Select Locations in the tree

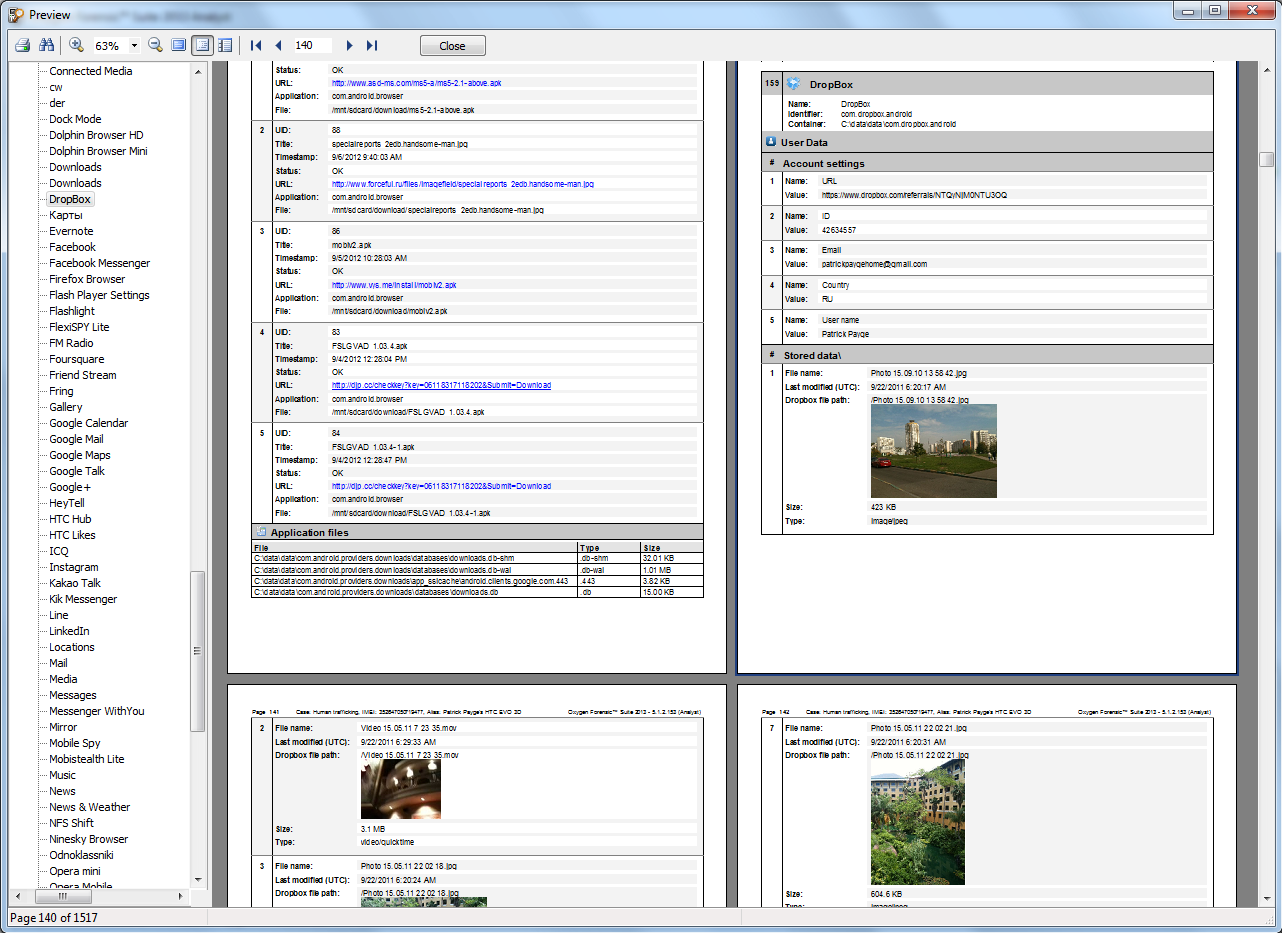pyautogui.click(x=72, y=647)
